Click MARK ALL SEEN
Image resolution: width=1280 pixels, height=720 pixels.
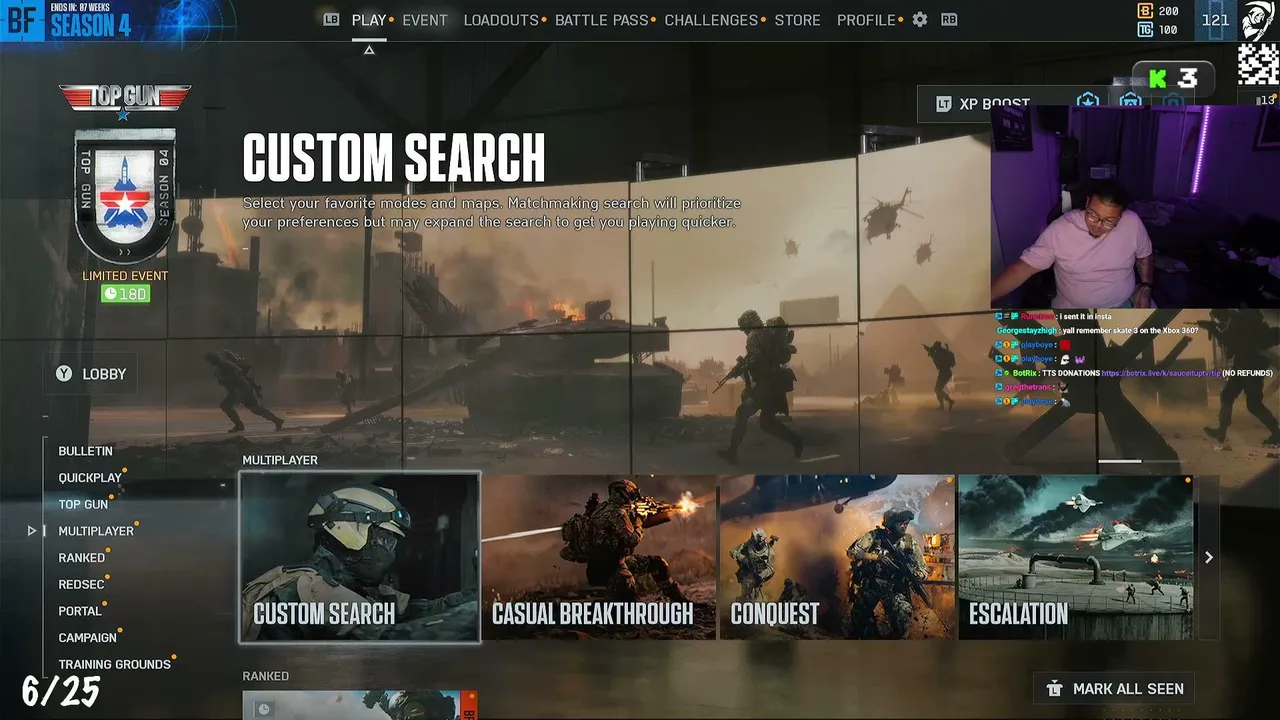(1114, 689)
